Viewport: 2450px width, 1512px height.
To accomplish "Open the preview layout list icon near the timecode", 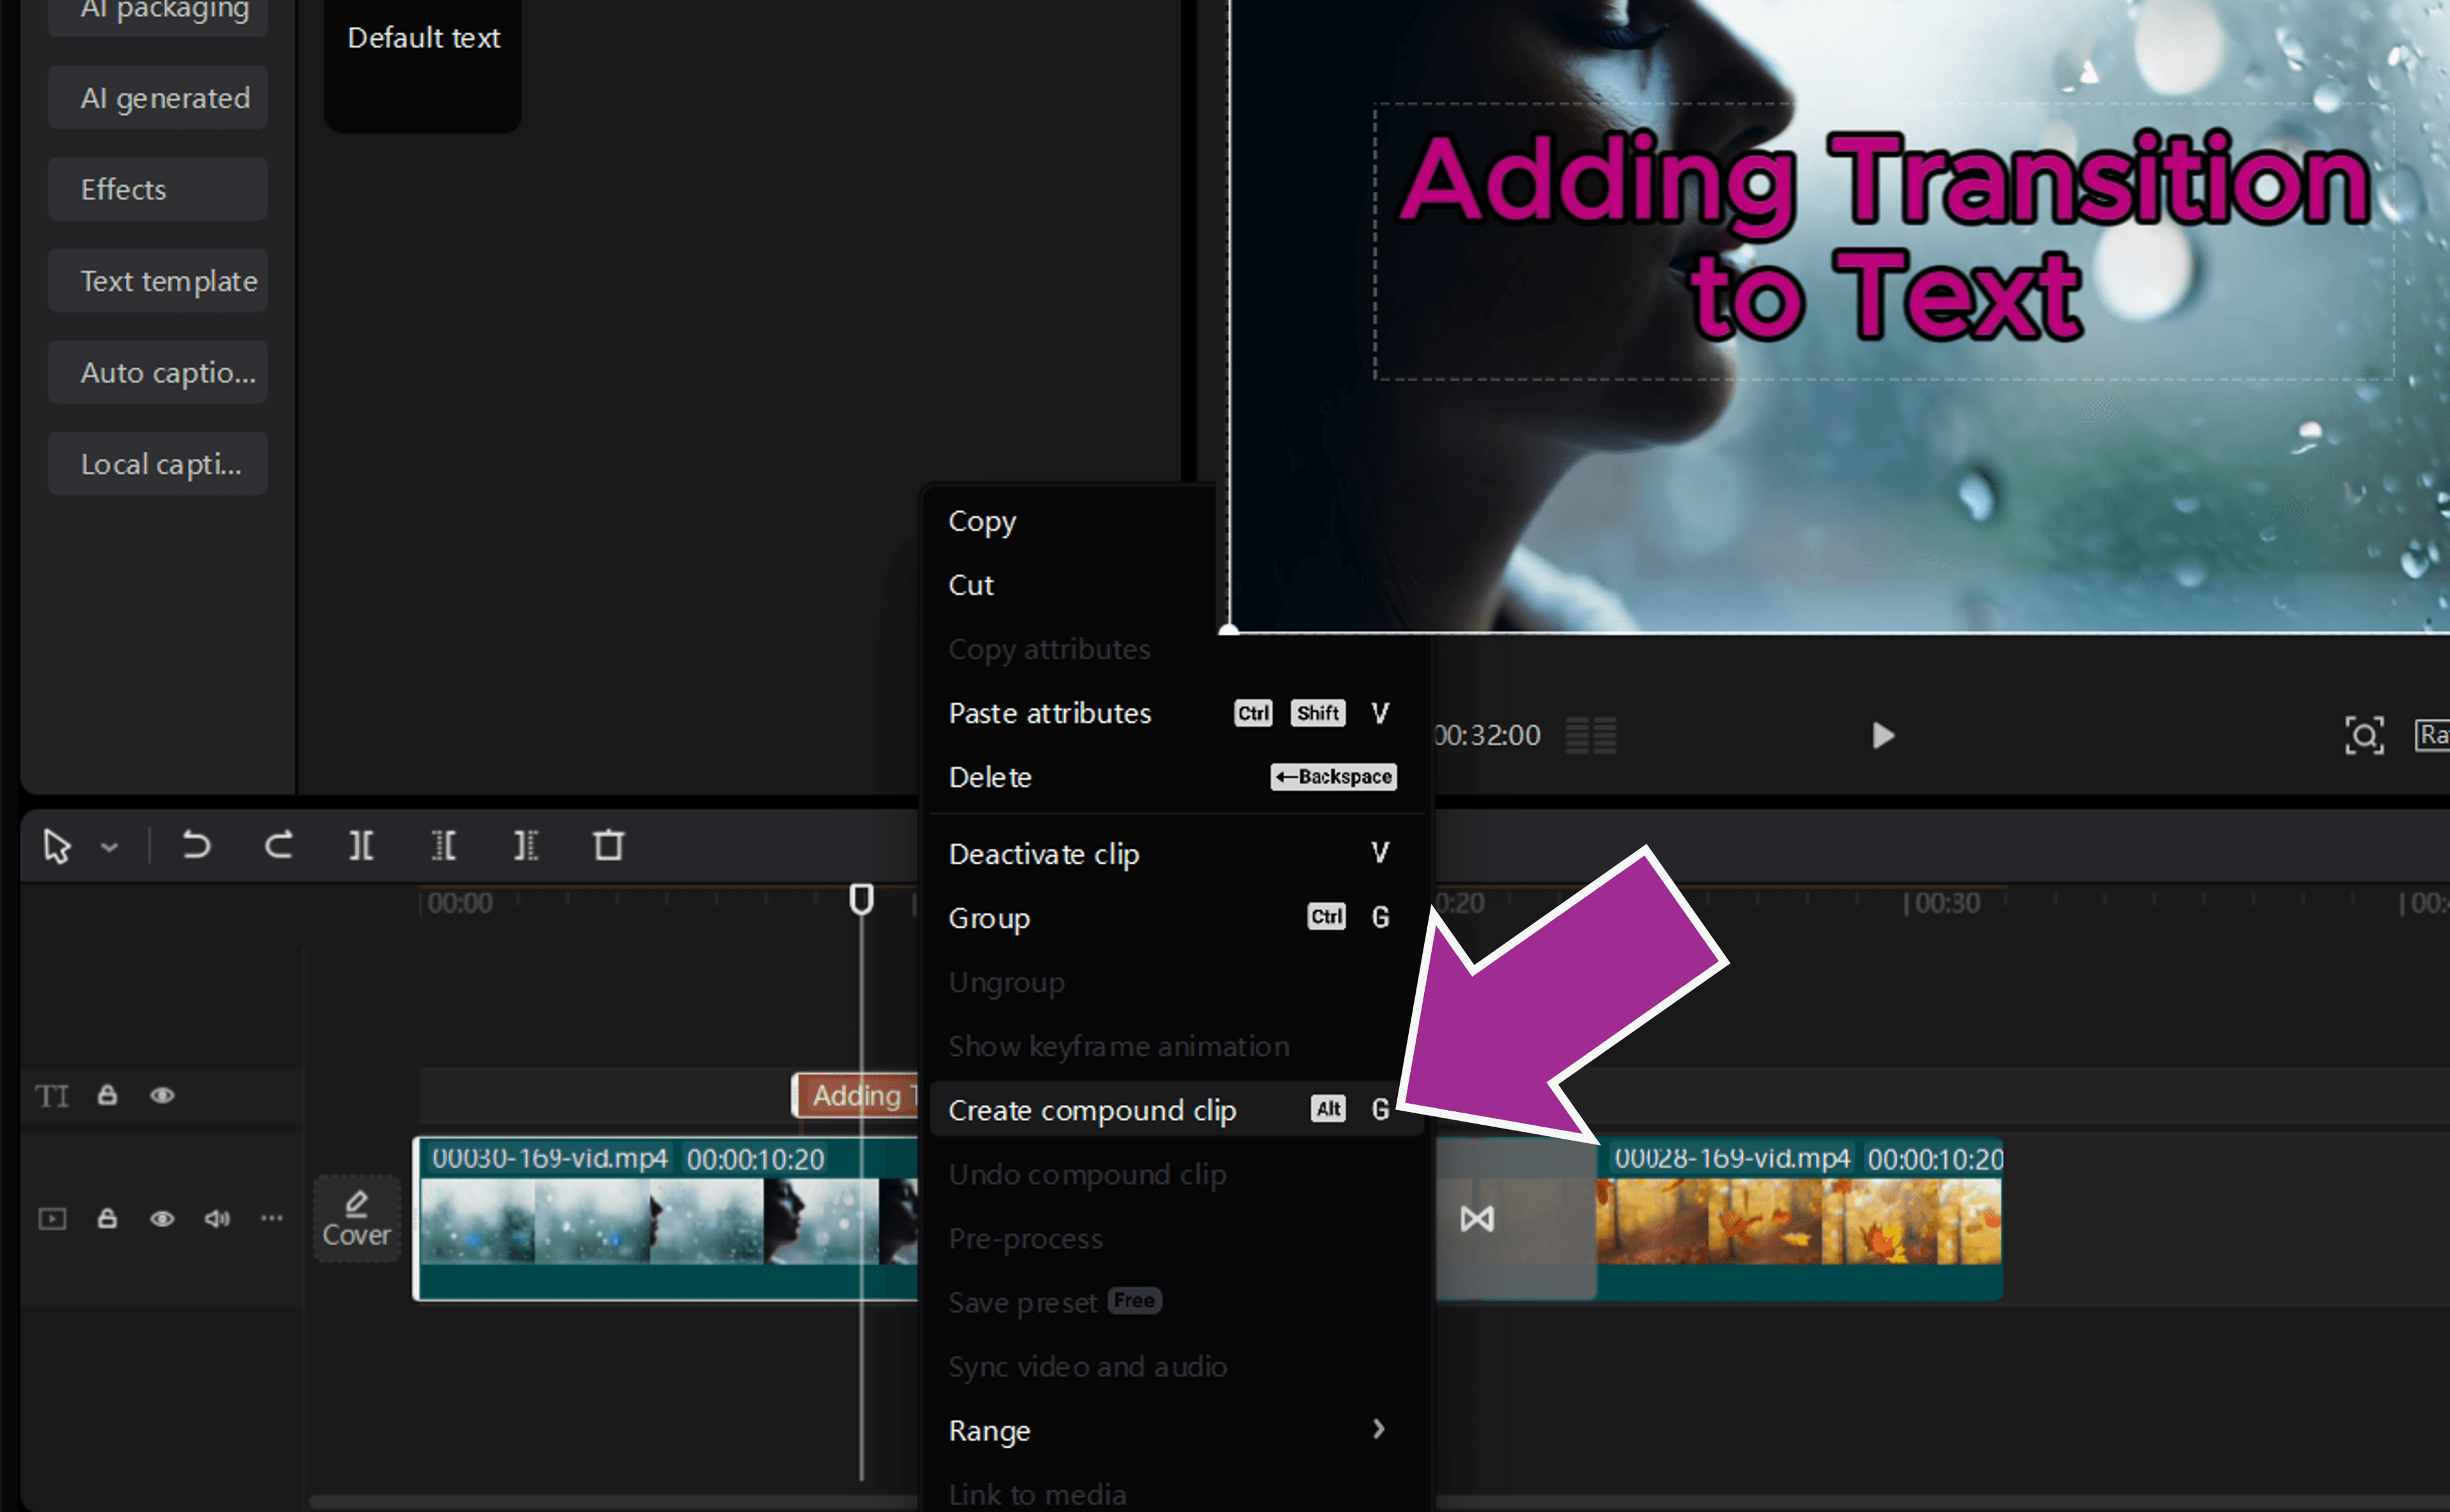I will 1590,736.
